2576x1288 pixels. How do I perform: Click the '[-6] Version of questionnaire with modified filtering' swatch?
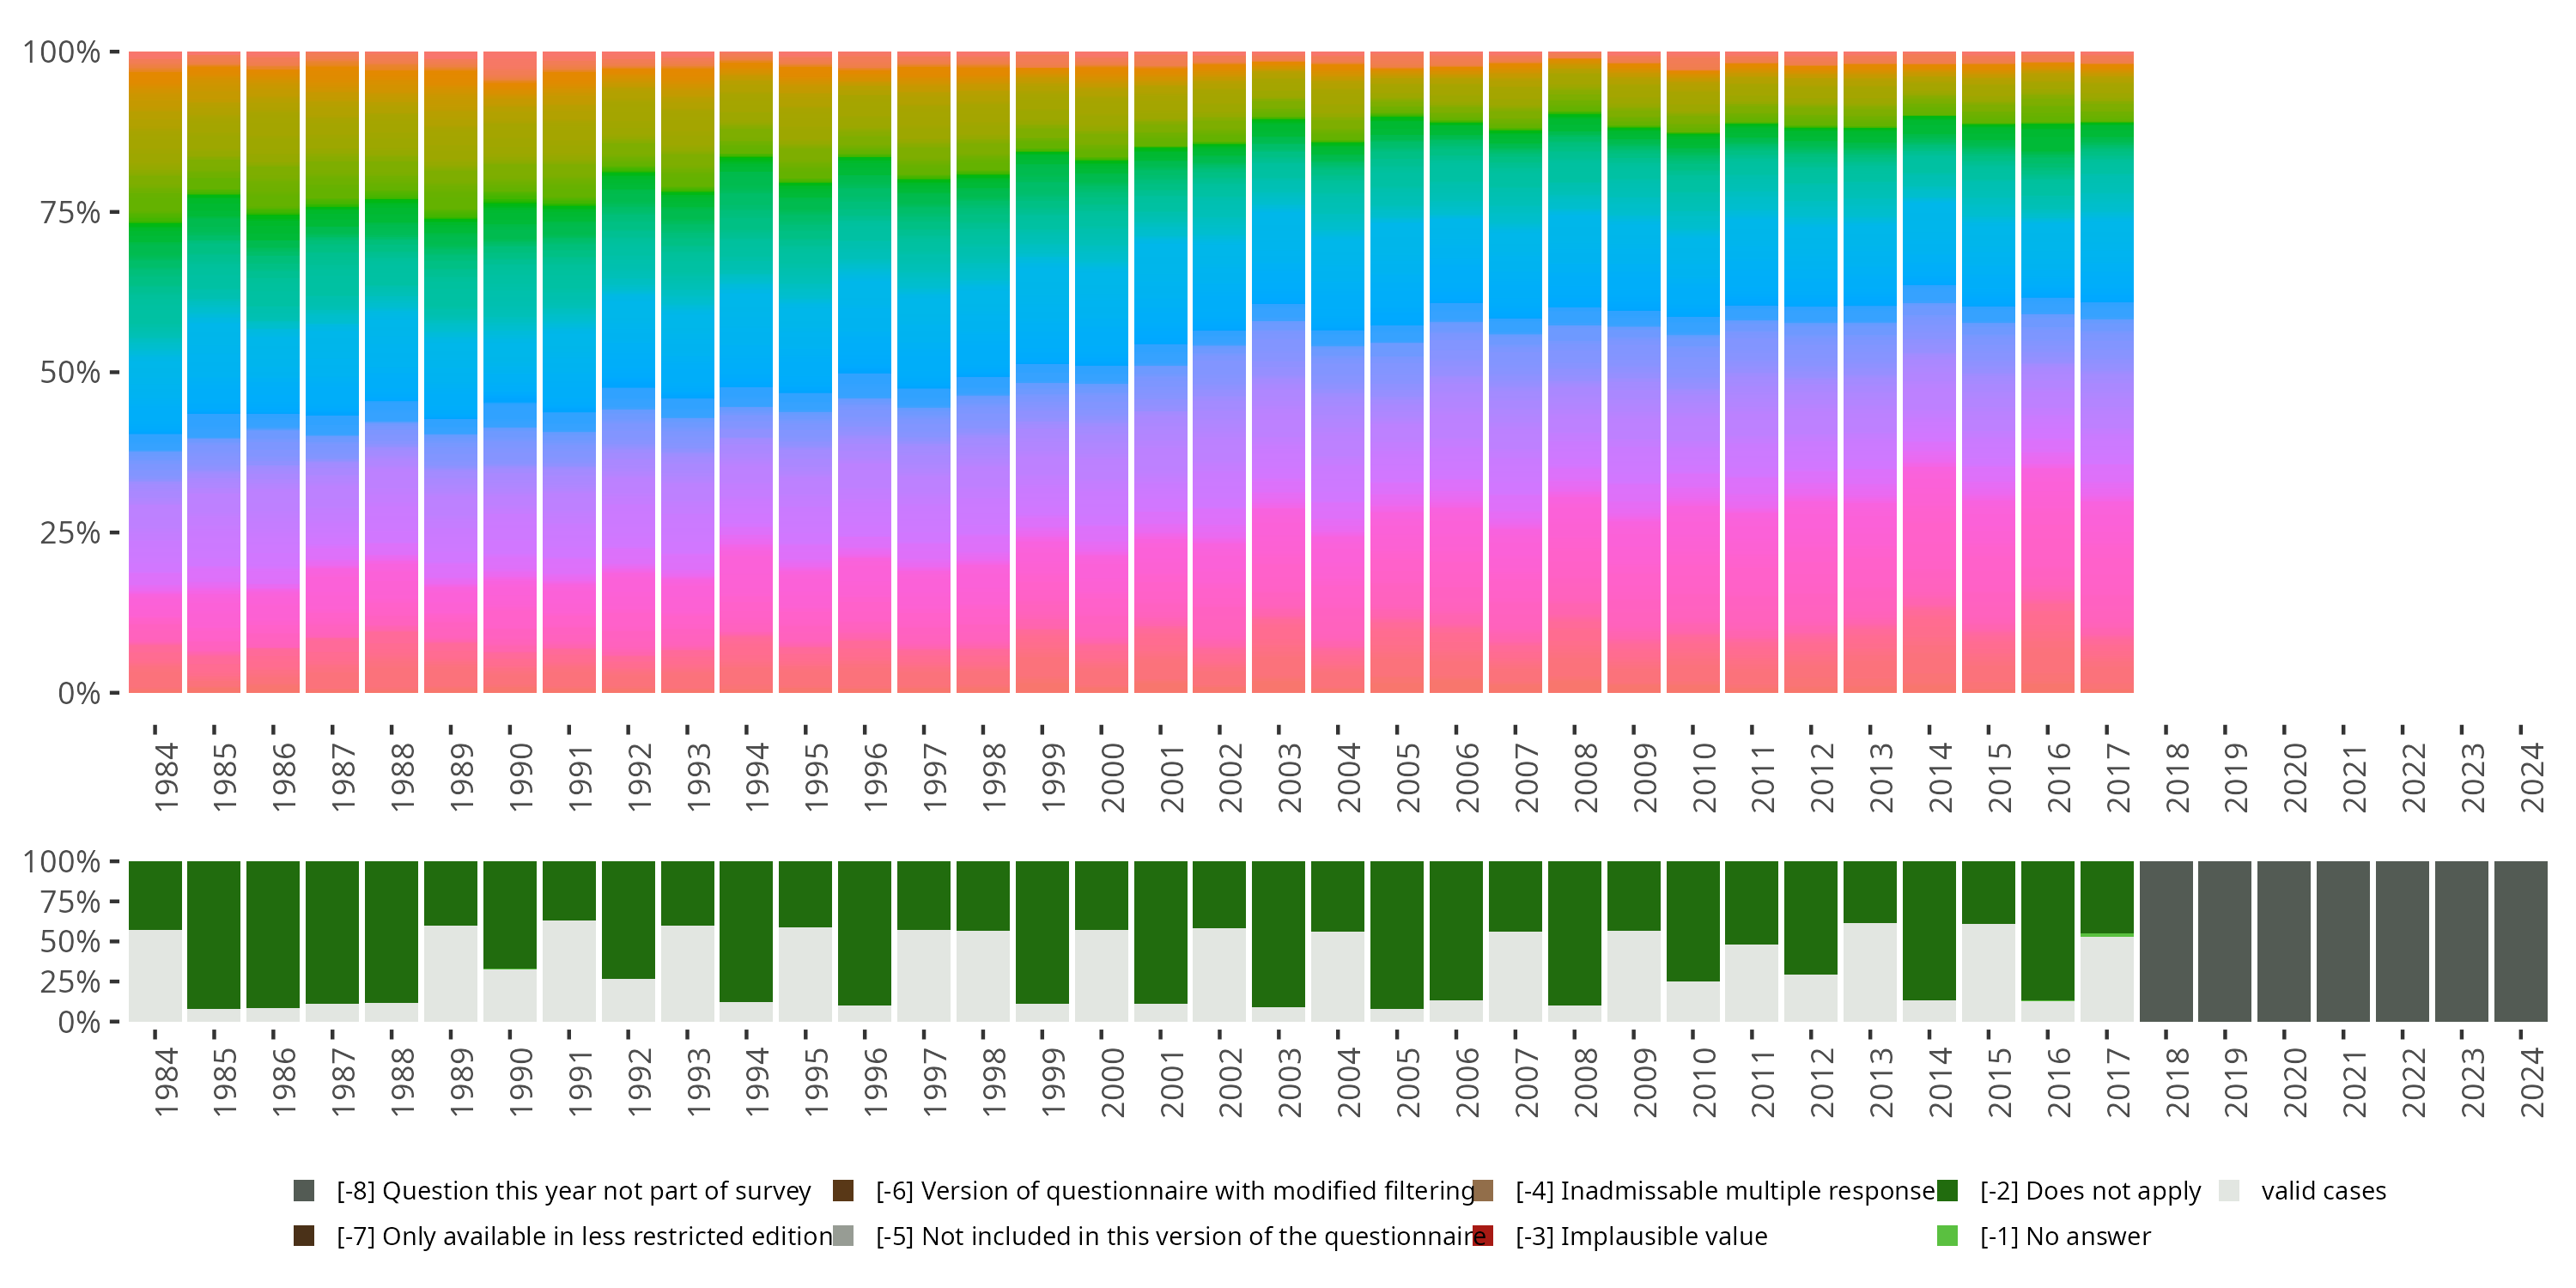(x=843, y=1190)
